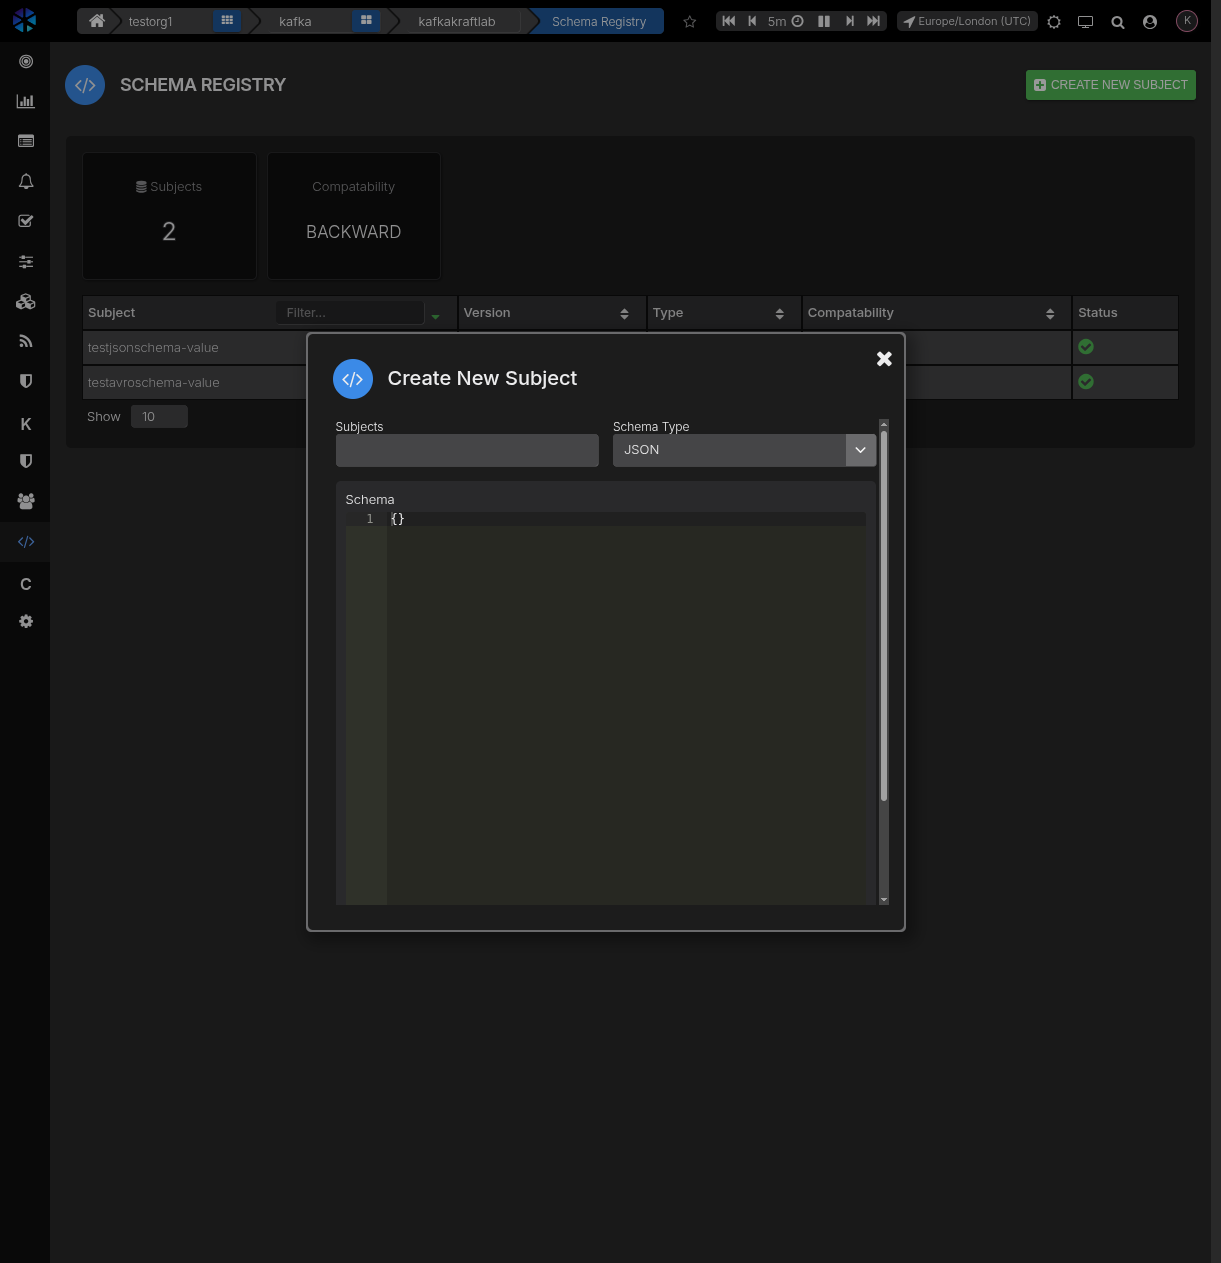The width and height of the screenshot is (1221, 1263).
Task: Open the Schema Type JSON dropdown
Action: [x=744, y=450]
